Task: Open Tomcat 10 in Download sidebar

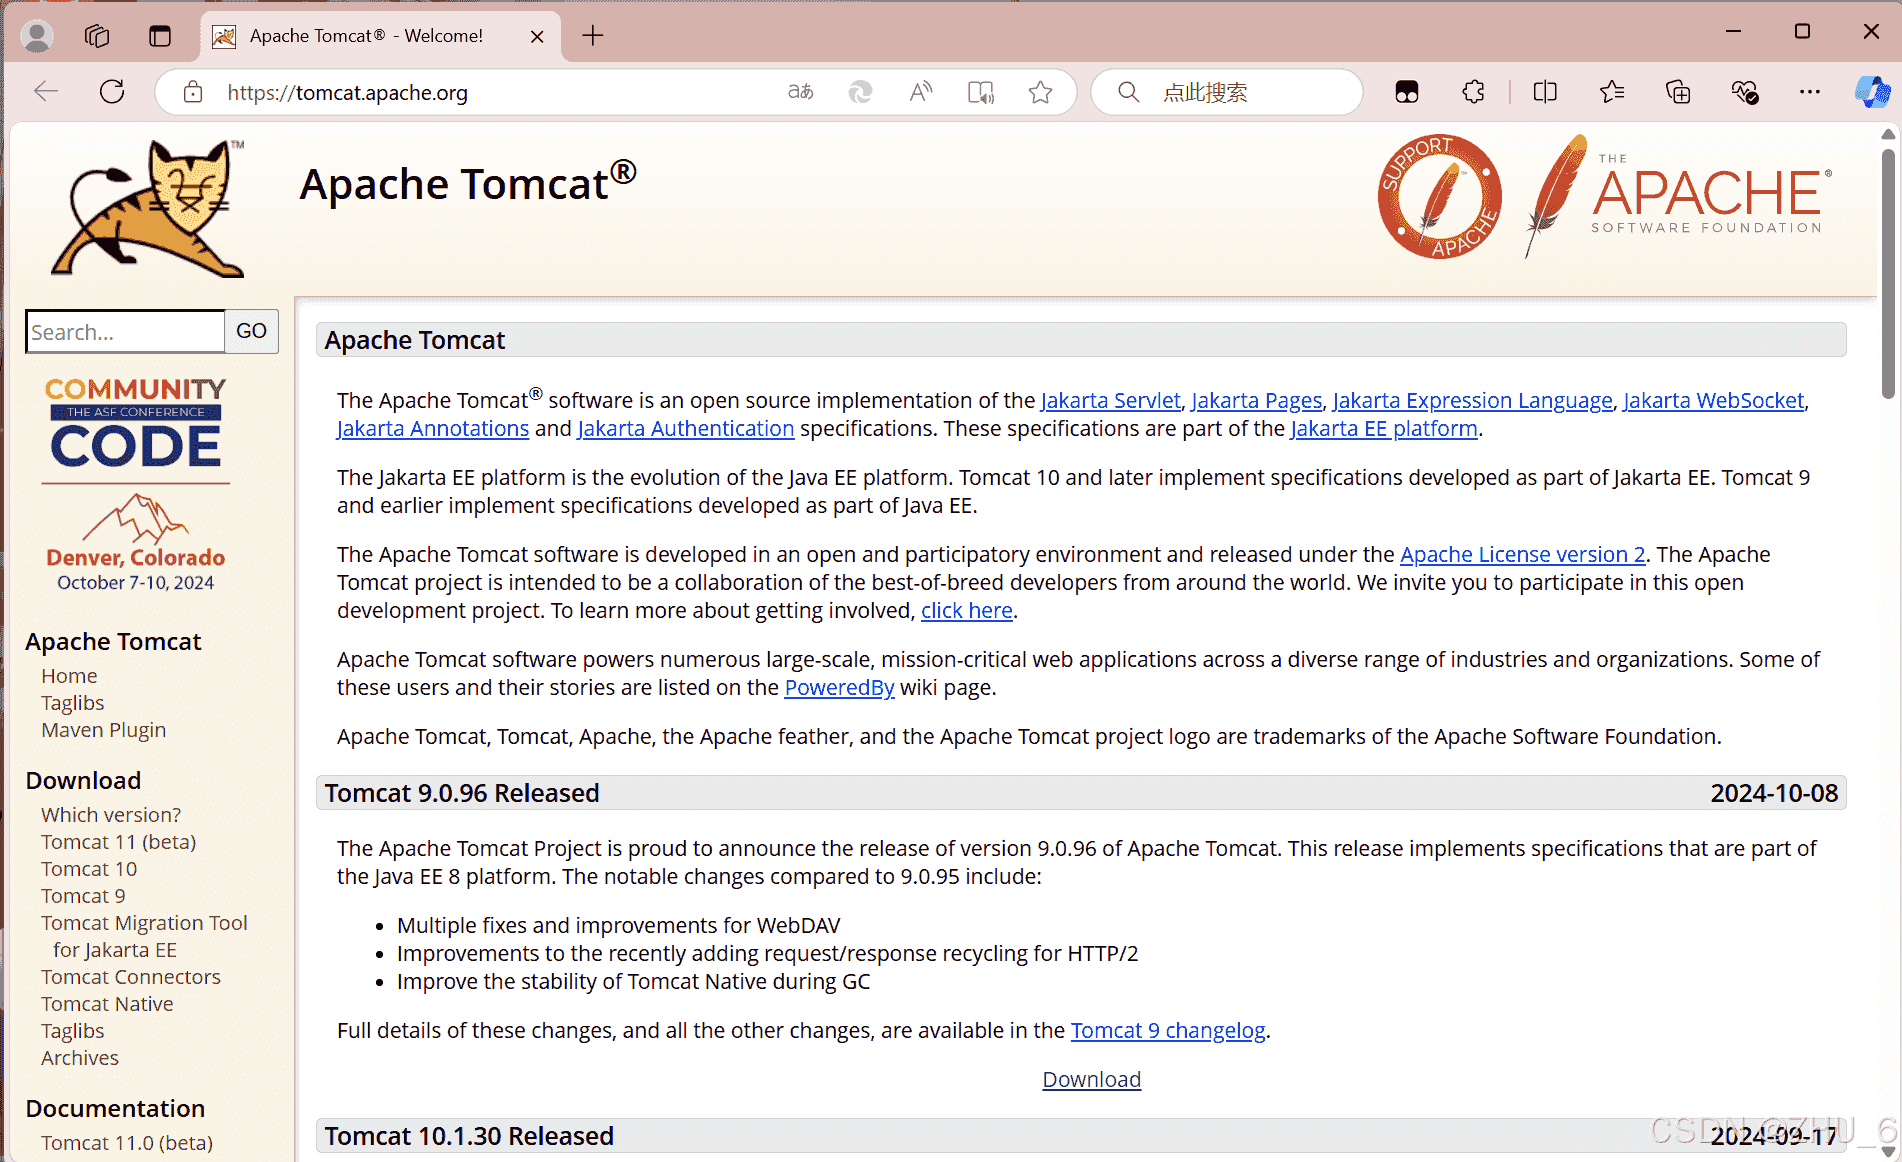Action: [x=89, y=869]
